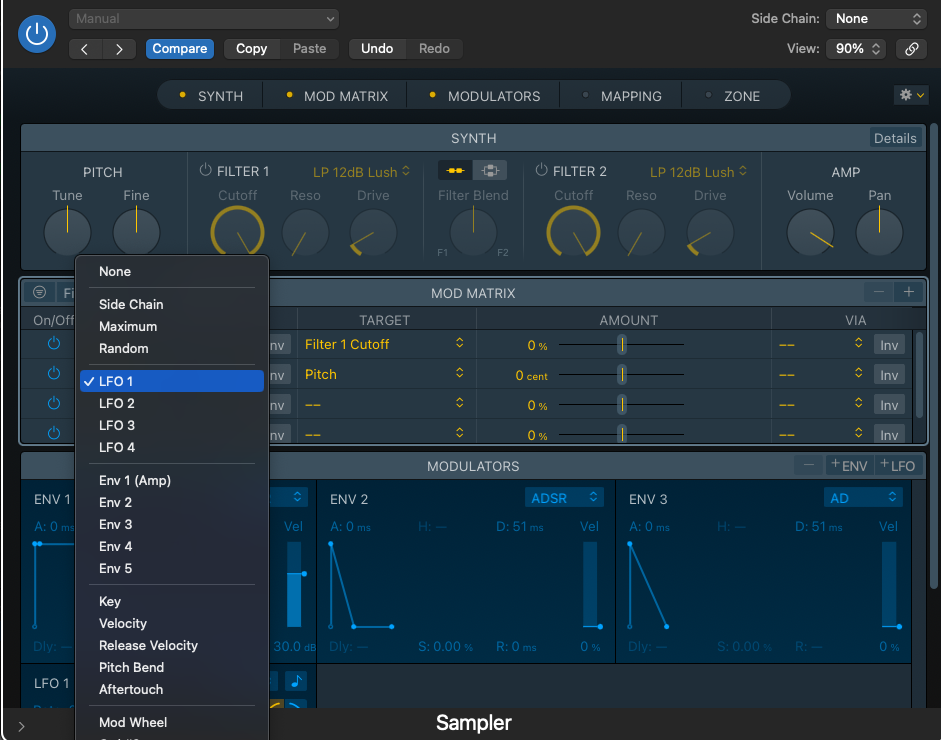
Task: Click the Filter 2 Cutoff knob
Action: tap(573, 232)
